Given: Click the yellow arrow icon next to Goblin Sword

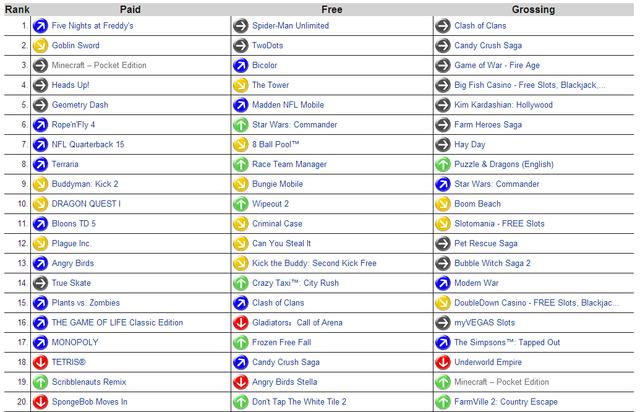Looking at the screenshot, I should [x=40, y=45].
